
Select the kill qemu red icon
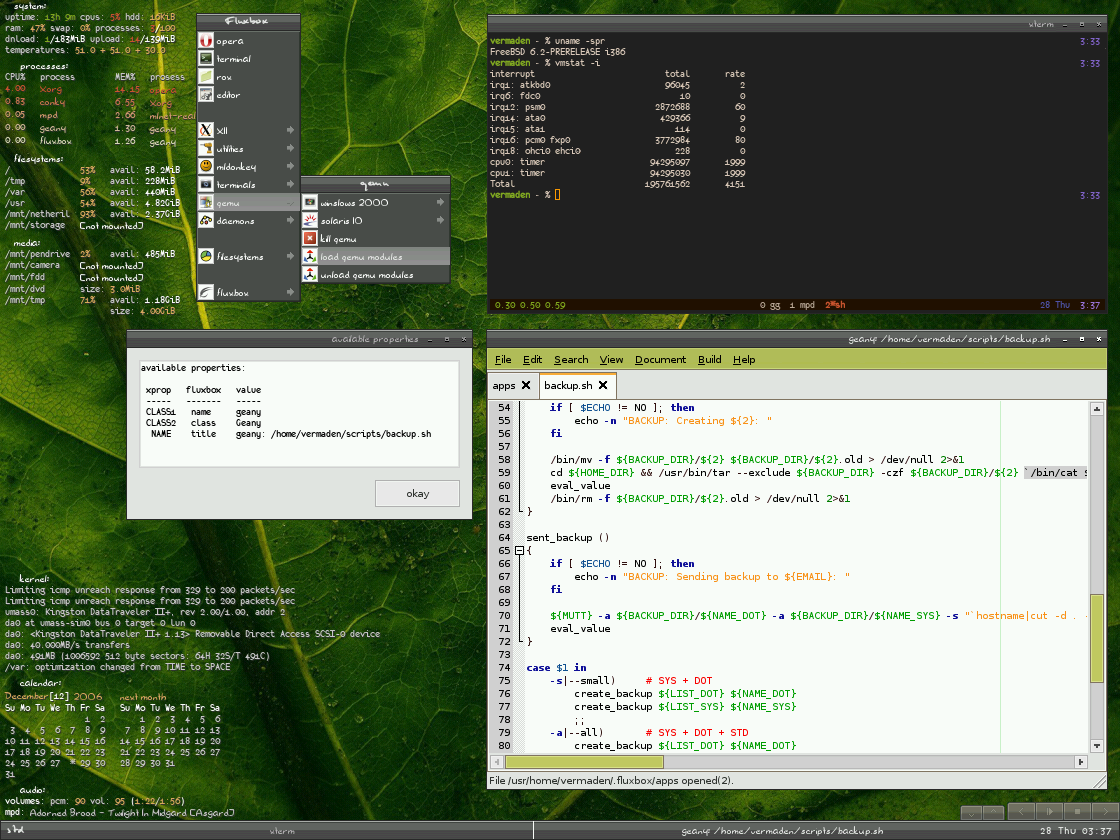pyautogui.click(x=311, y=239)
